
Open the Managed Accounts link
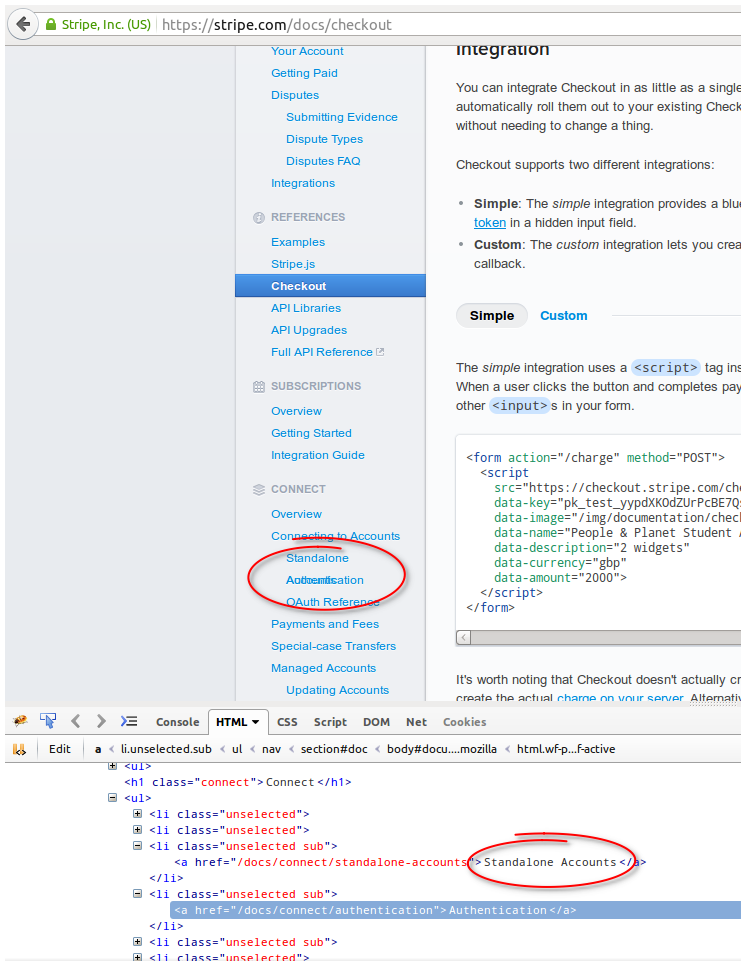[x=323, y=668]
